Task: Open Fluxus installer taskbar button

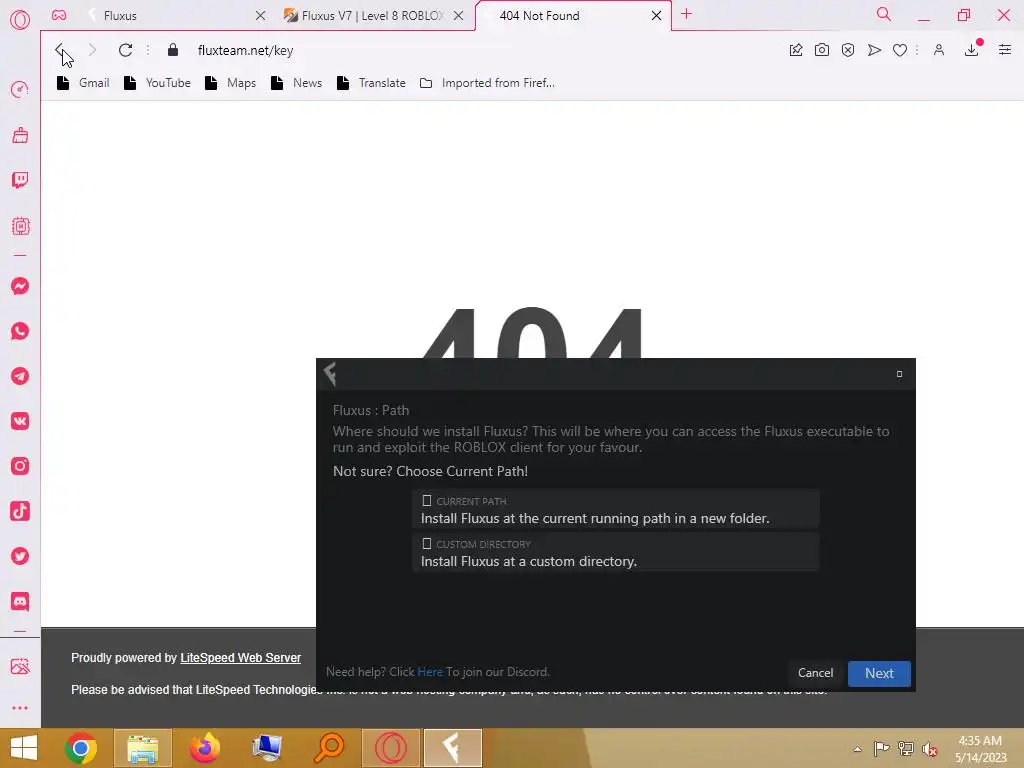Action: [453, 748]
